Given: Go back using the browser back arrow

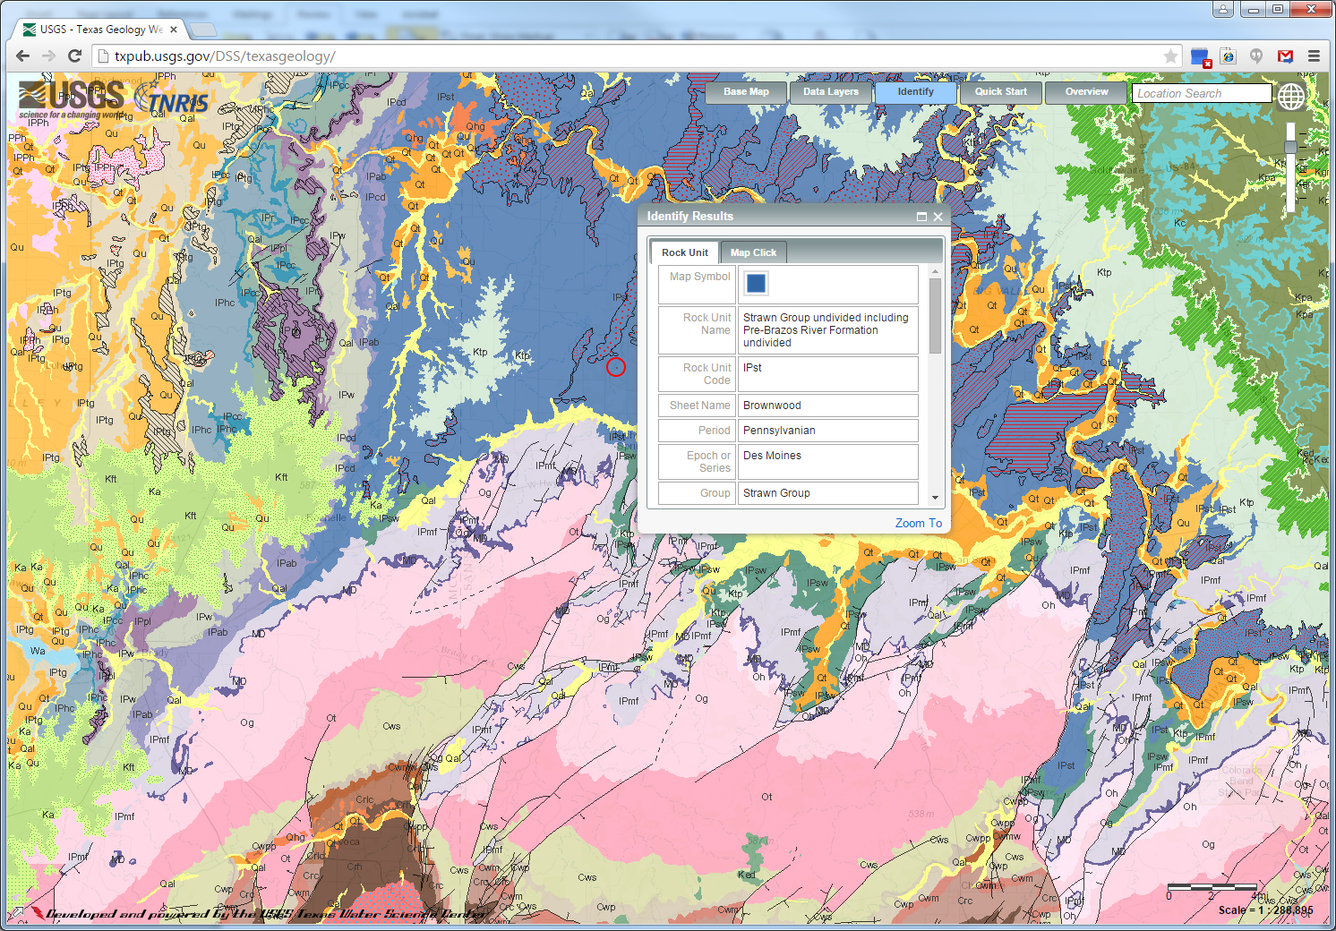Looking at the screenshot, I should (23, 56).
